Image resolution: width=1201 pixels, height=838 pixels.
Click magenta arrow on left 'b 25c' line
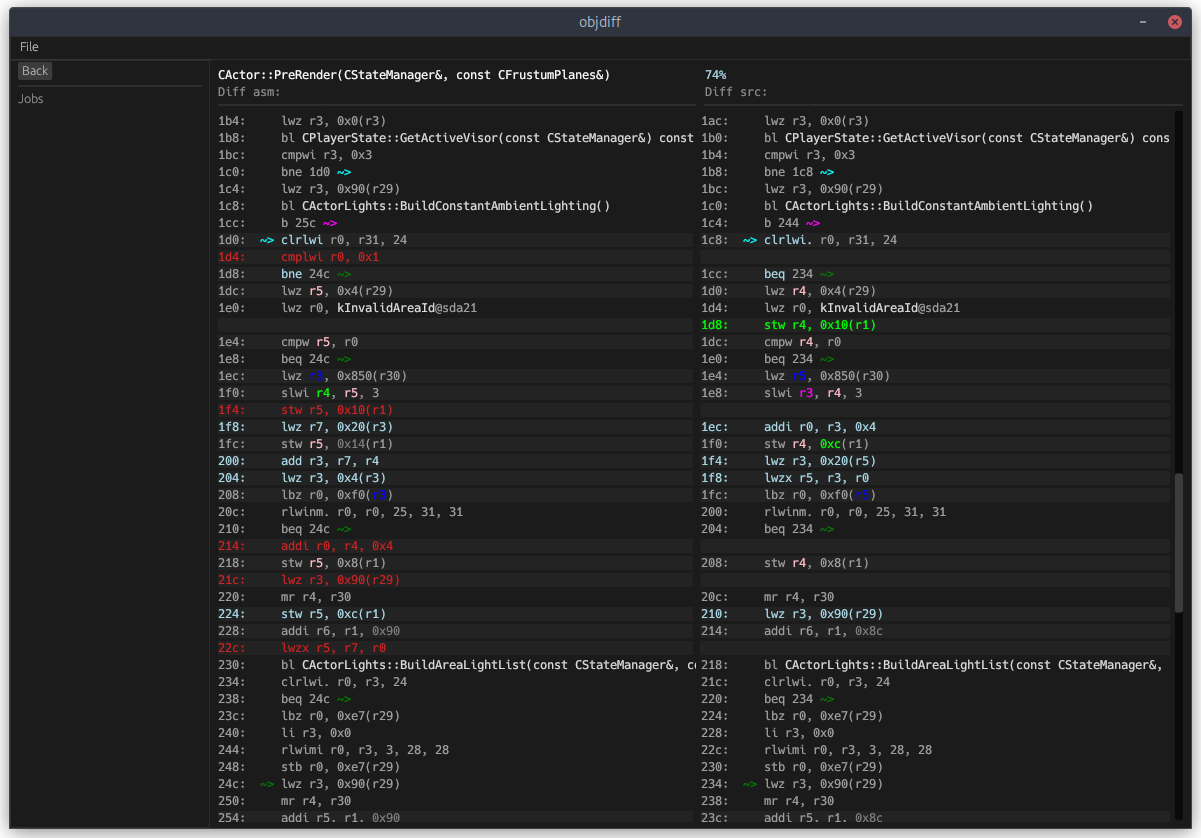click(330, 223)
